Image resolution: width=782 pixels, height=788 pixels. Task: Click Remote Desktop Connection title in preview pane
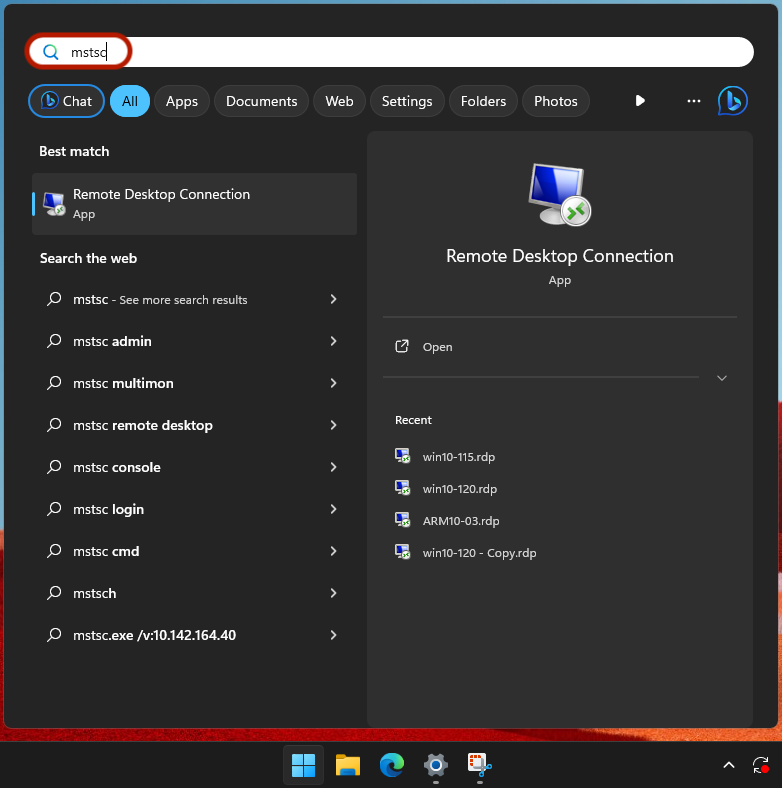pos(559,256)
